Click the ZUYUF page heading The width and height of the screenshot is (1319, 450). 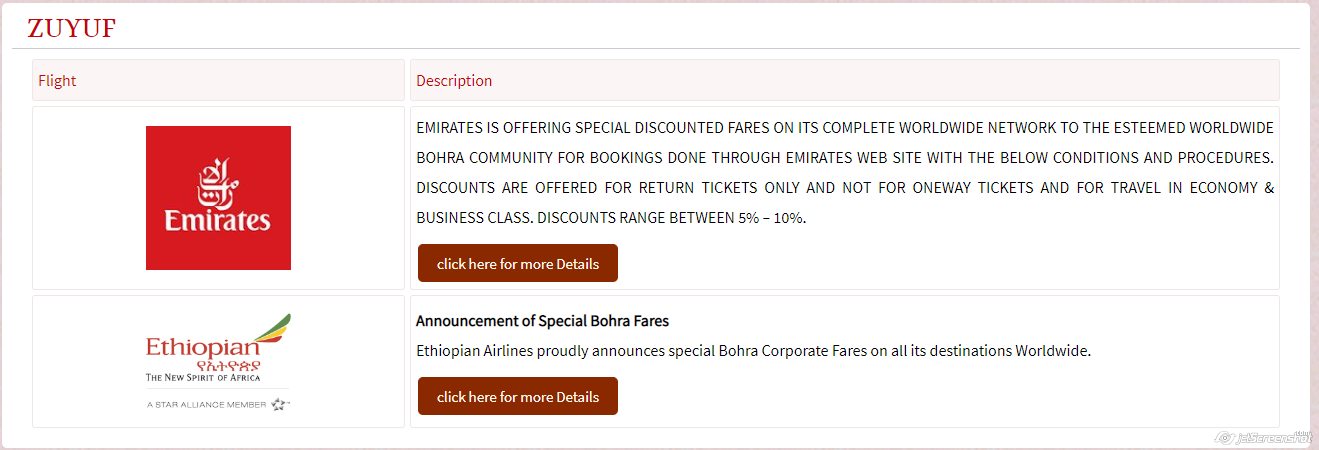click(72, 29)
